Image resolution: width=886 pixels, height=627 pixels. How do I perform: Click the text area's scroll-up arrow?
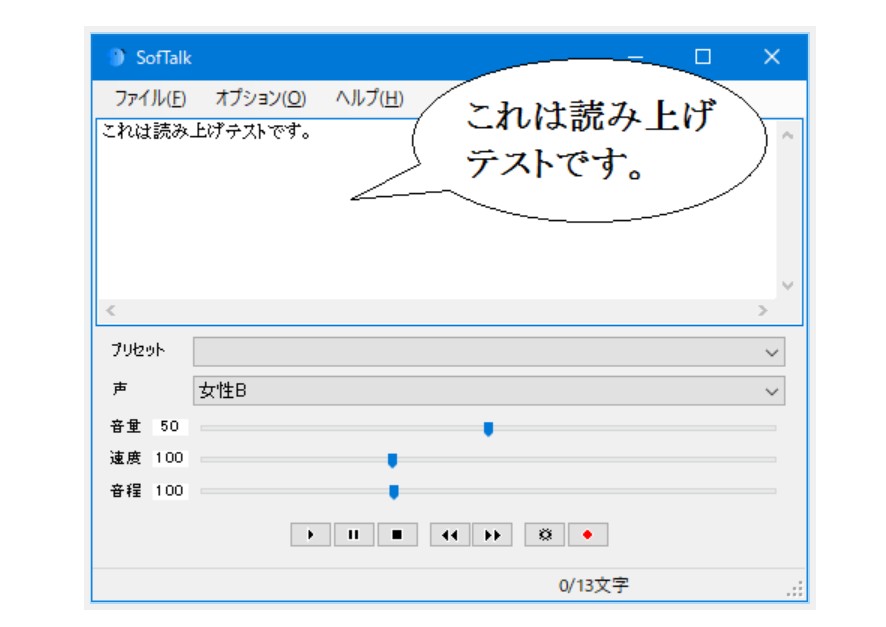[788, 136]
